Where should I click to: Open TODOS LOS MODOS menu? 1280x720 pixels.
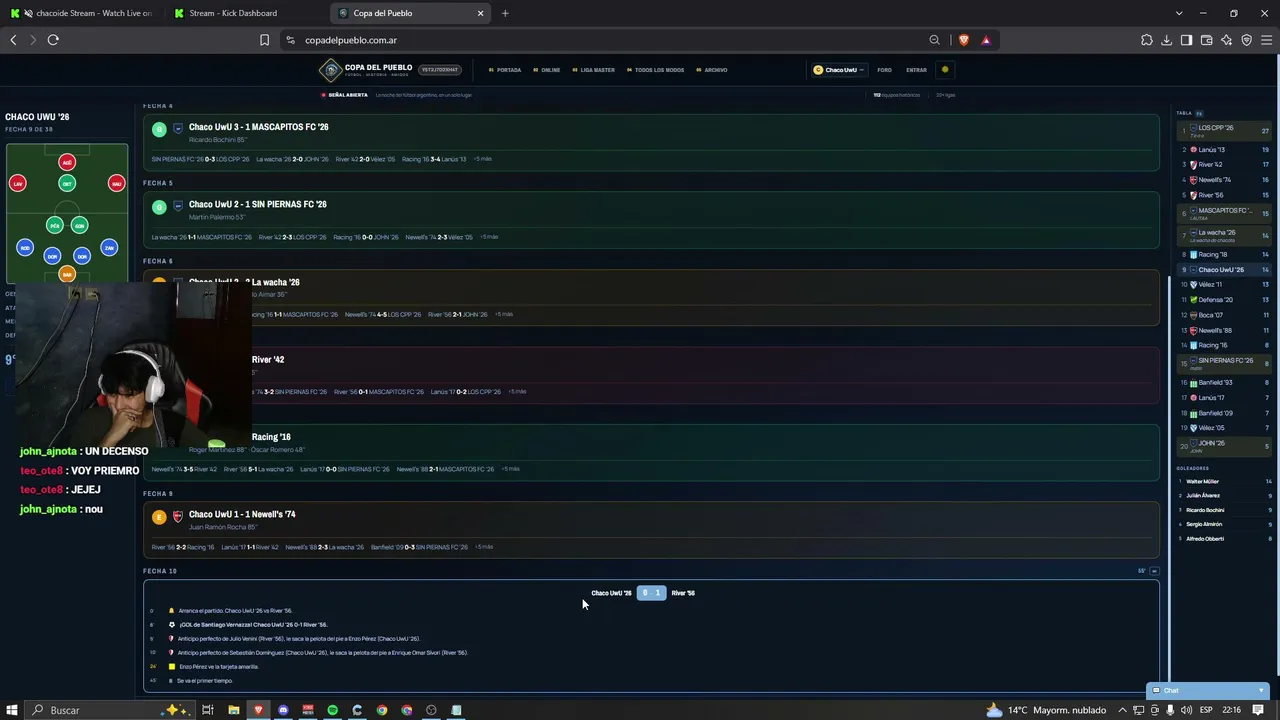point(656,70)
